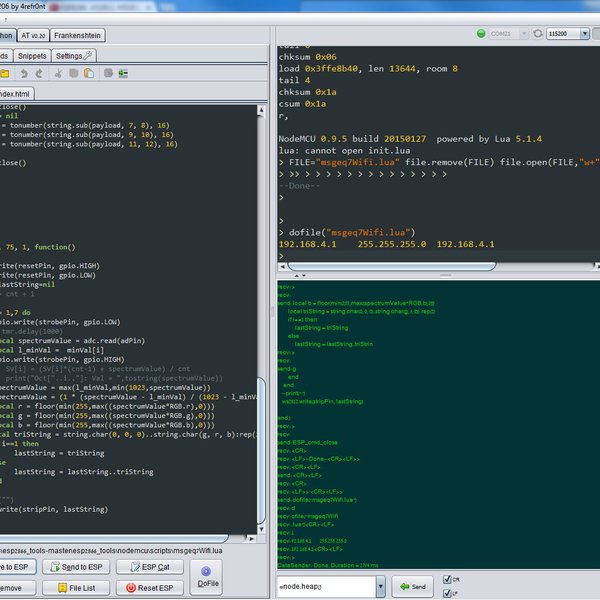
Task: Expand the command history dropdown arrow
Action: point(380,586)
